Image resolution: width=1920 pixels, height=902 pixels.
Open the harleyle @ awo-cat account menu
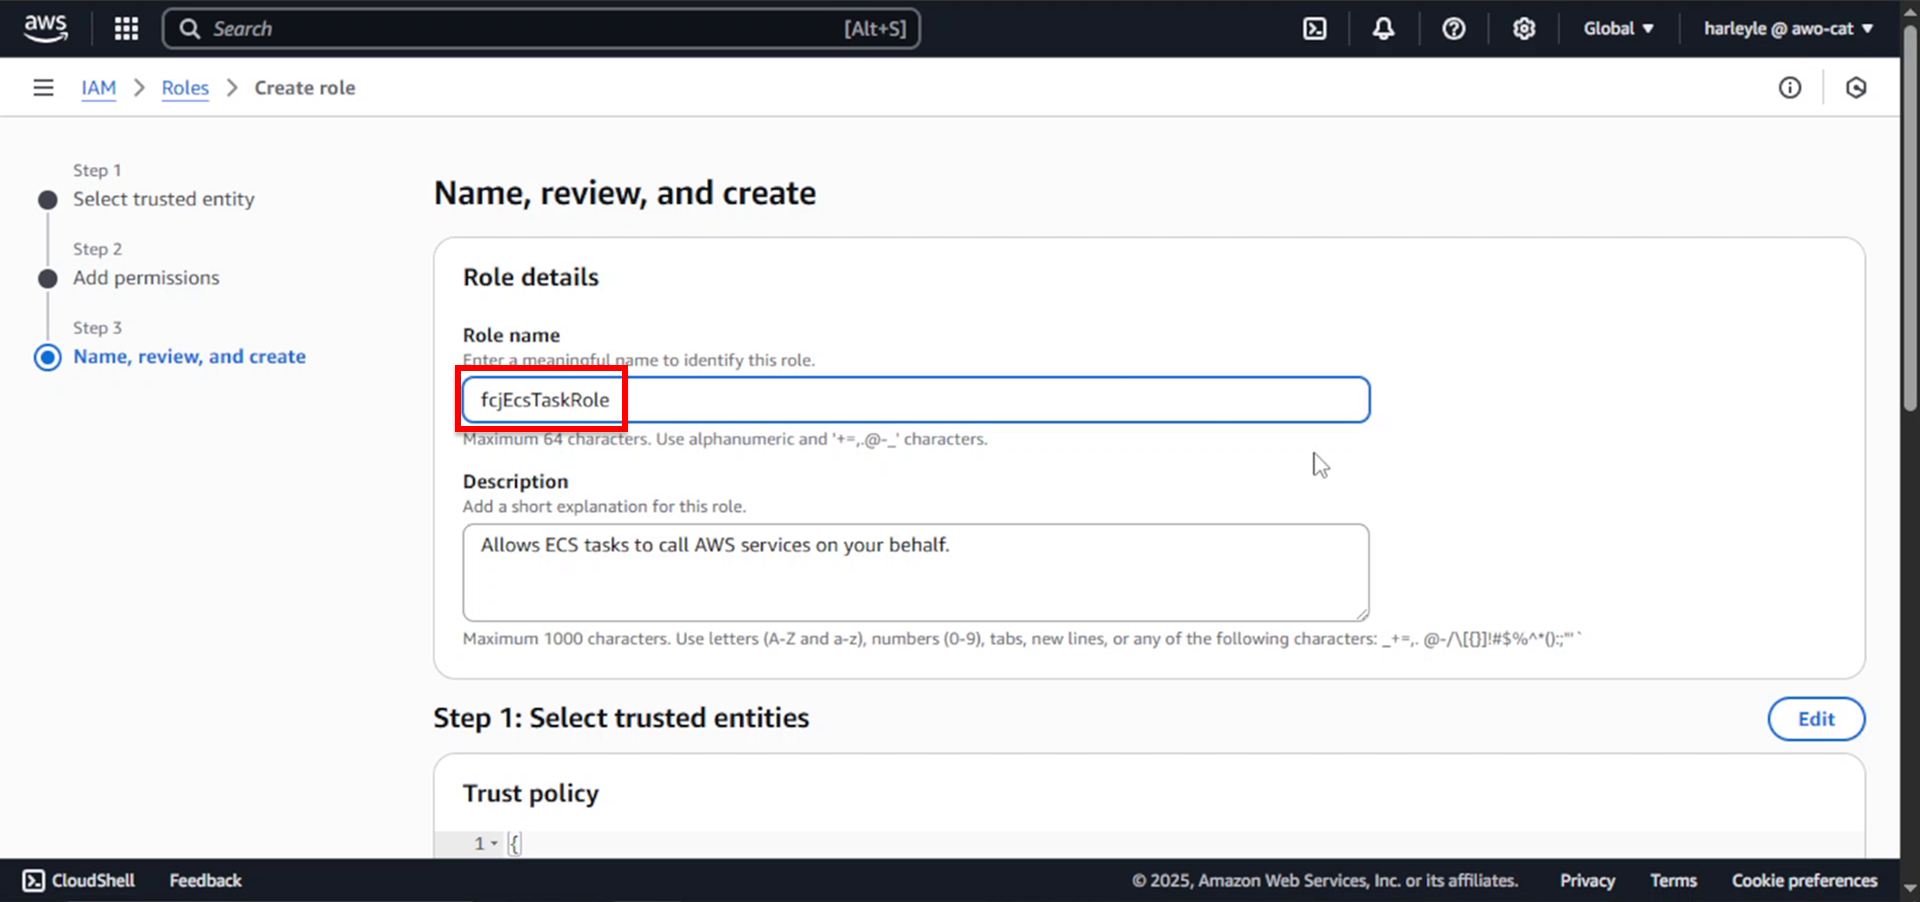1788,29
